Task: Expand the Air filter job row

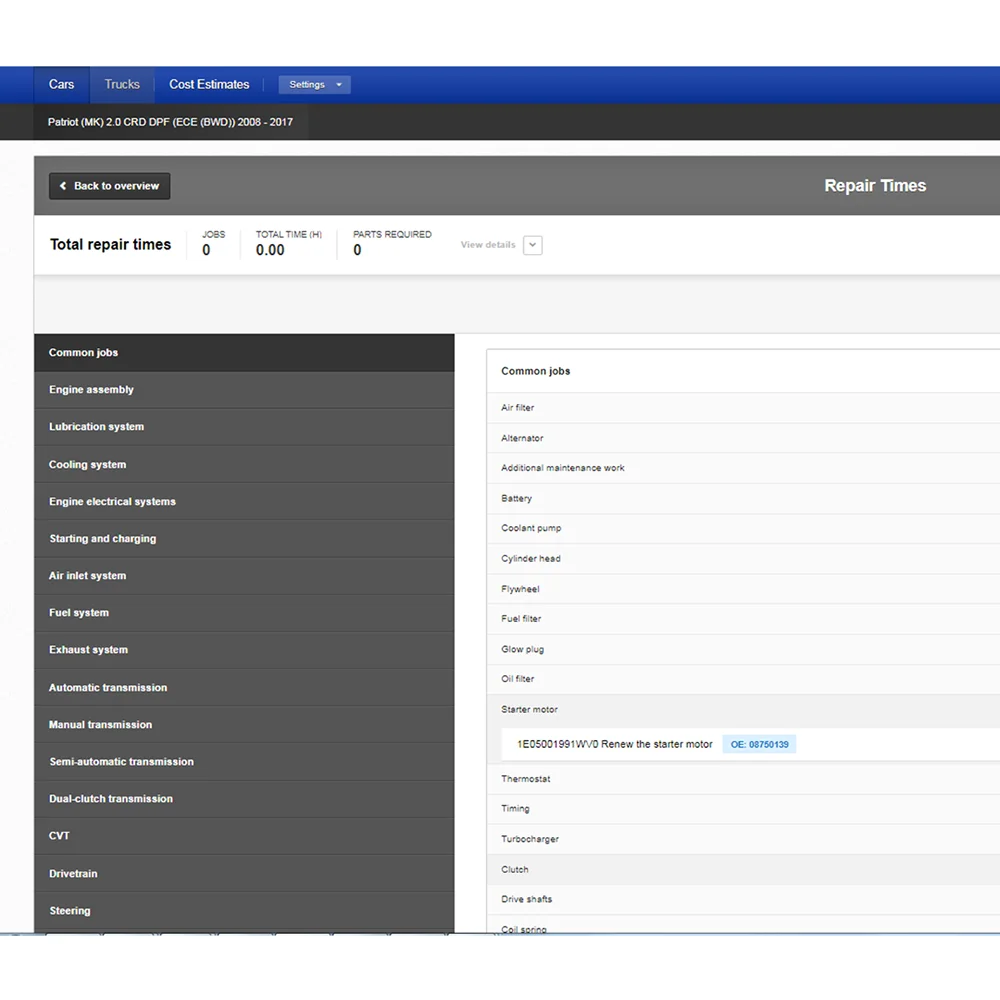Action: 518,408
